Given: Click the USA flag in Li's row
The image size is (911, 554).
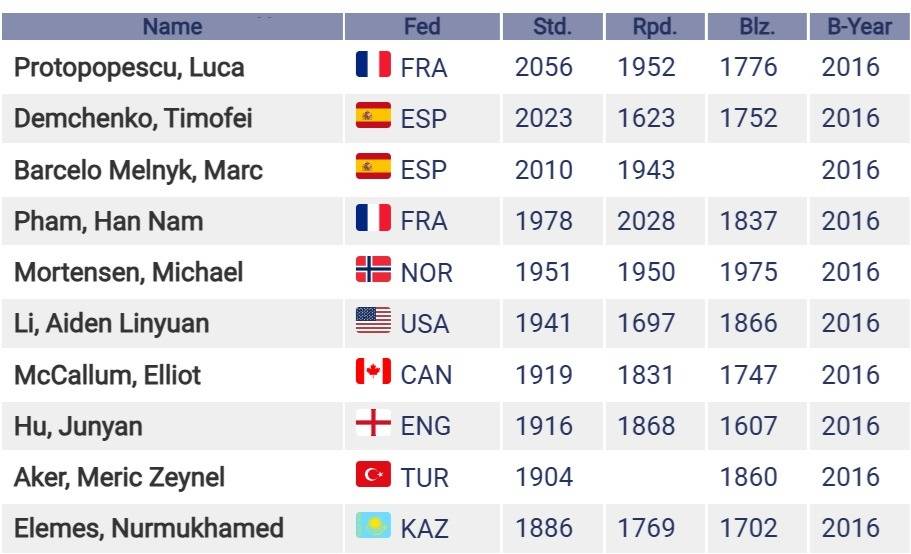Looking at the screenshot, I should pos(373,320).
